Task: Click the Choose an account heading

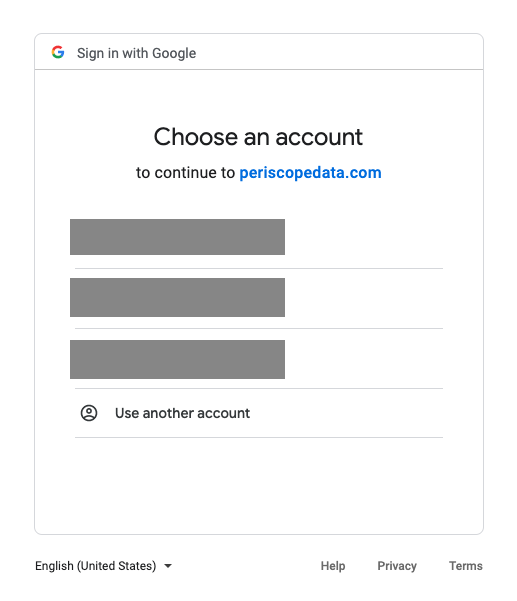Action: (258, 137)
